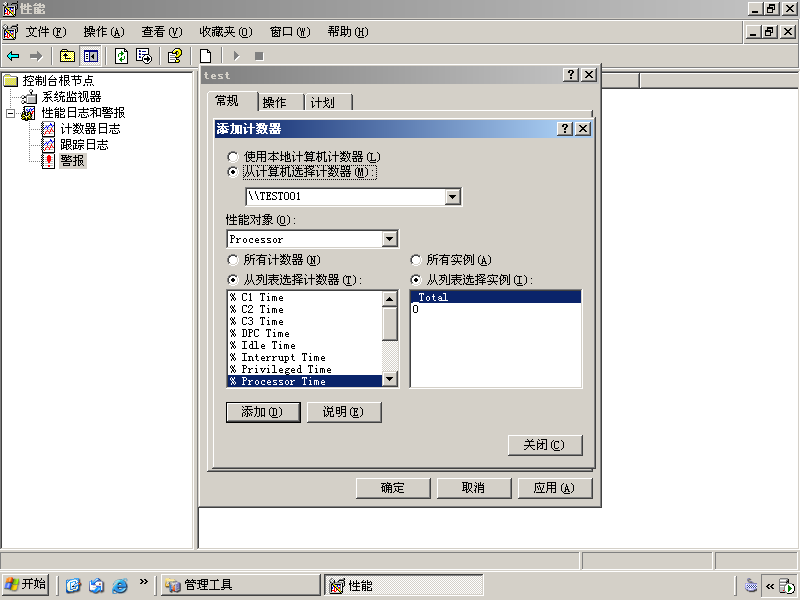This screenshot has height=600, width=800.
Task: Click the Export list toolbar icon
Action: [144, 56]
